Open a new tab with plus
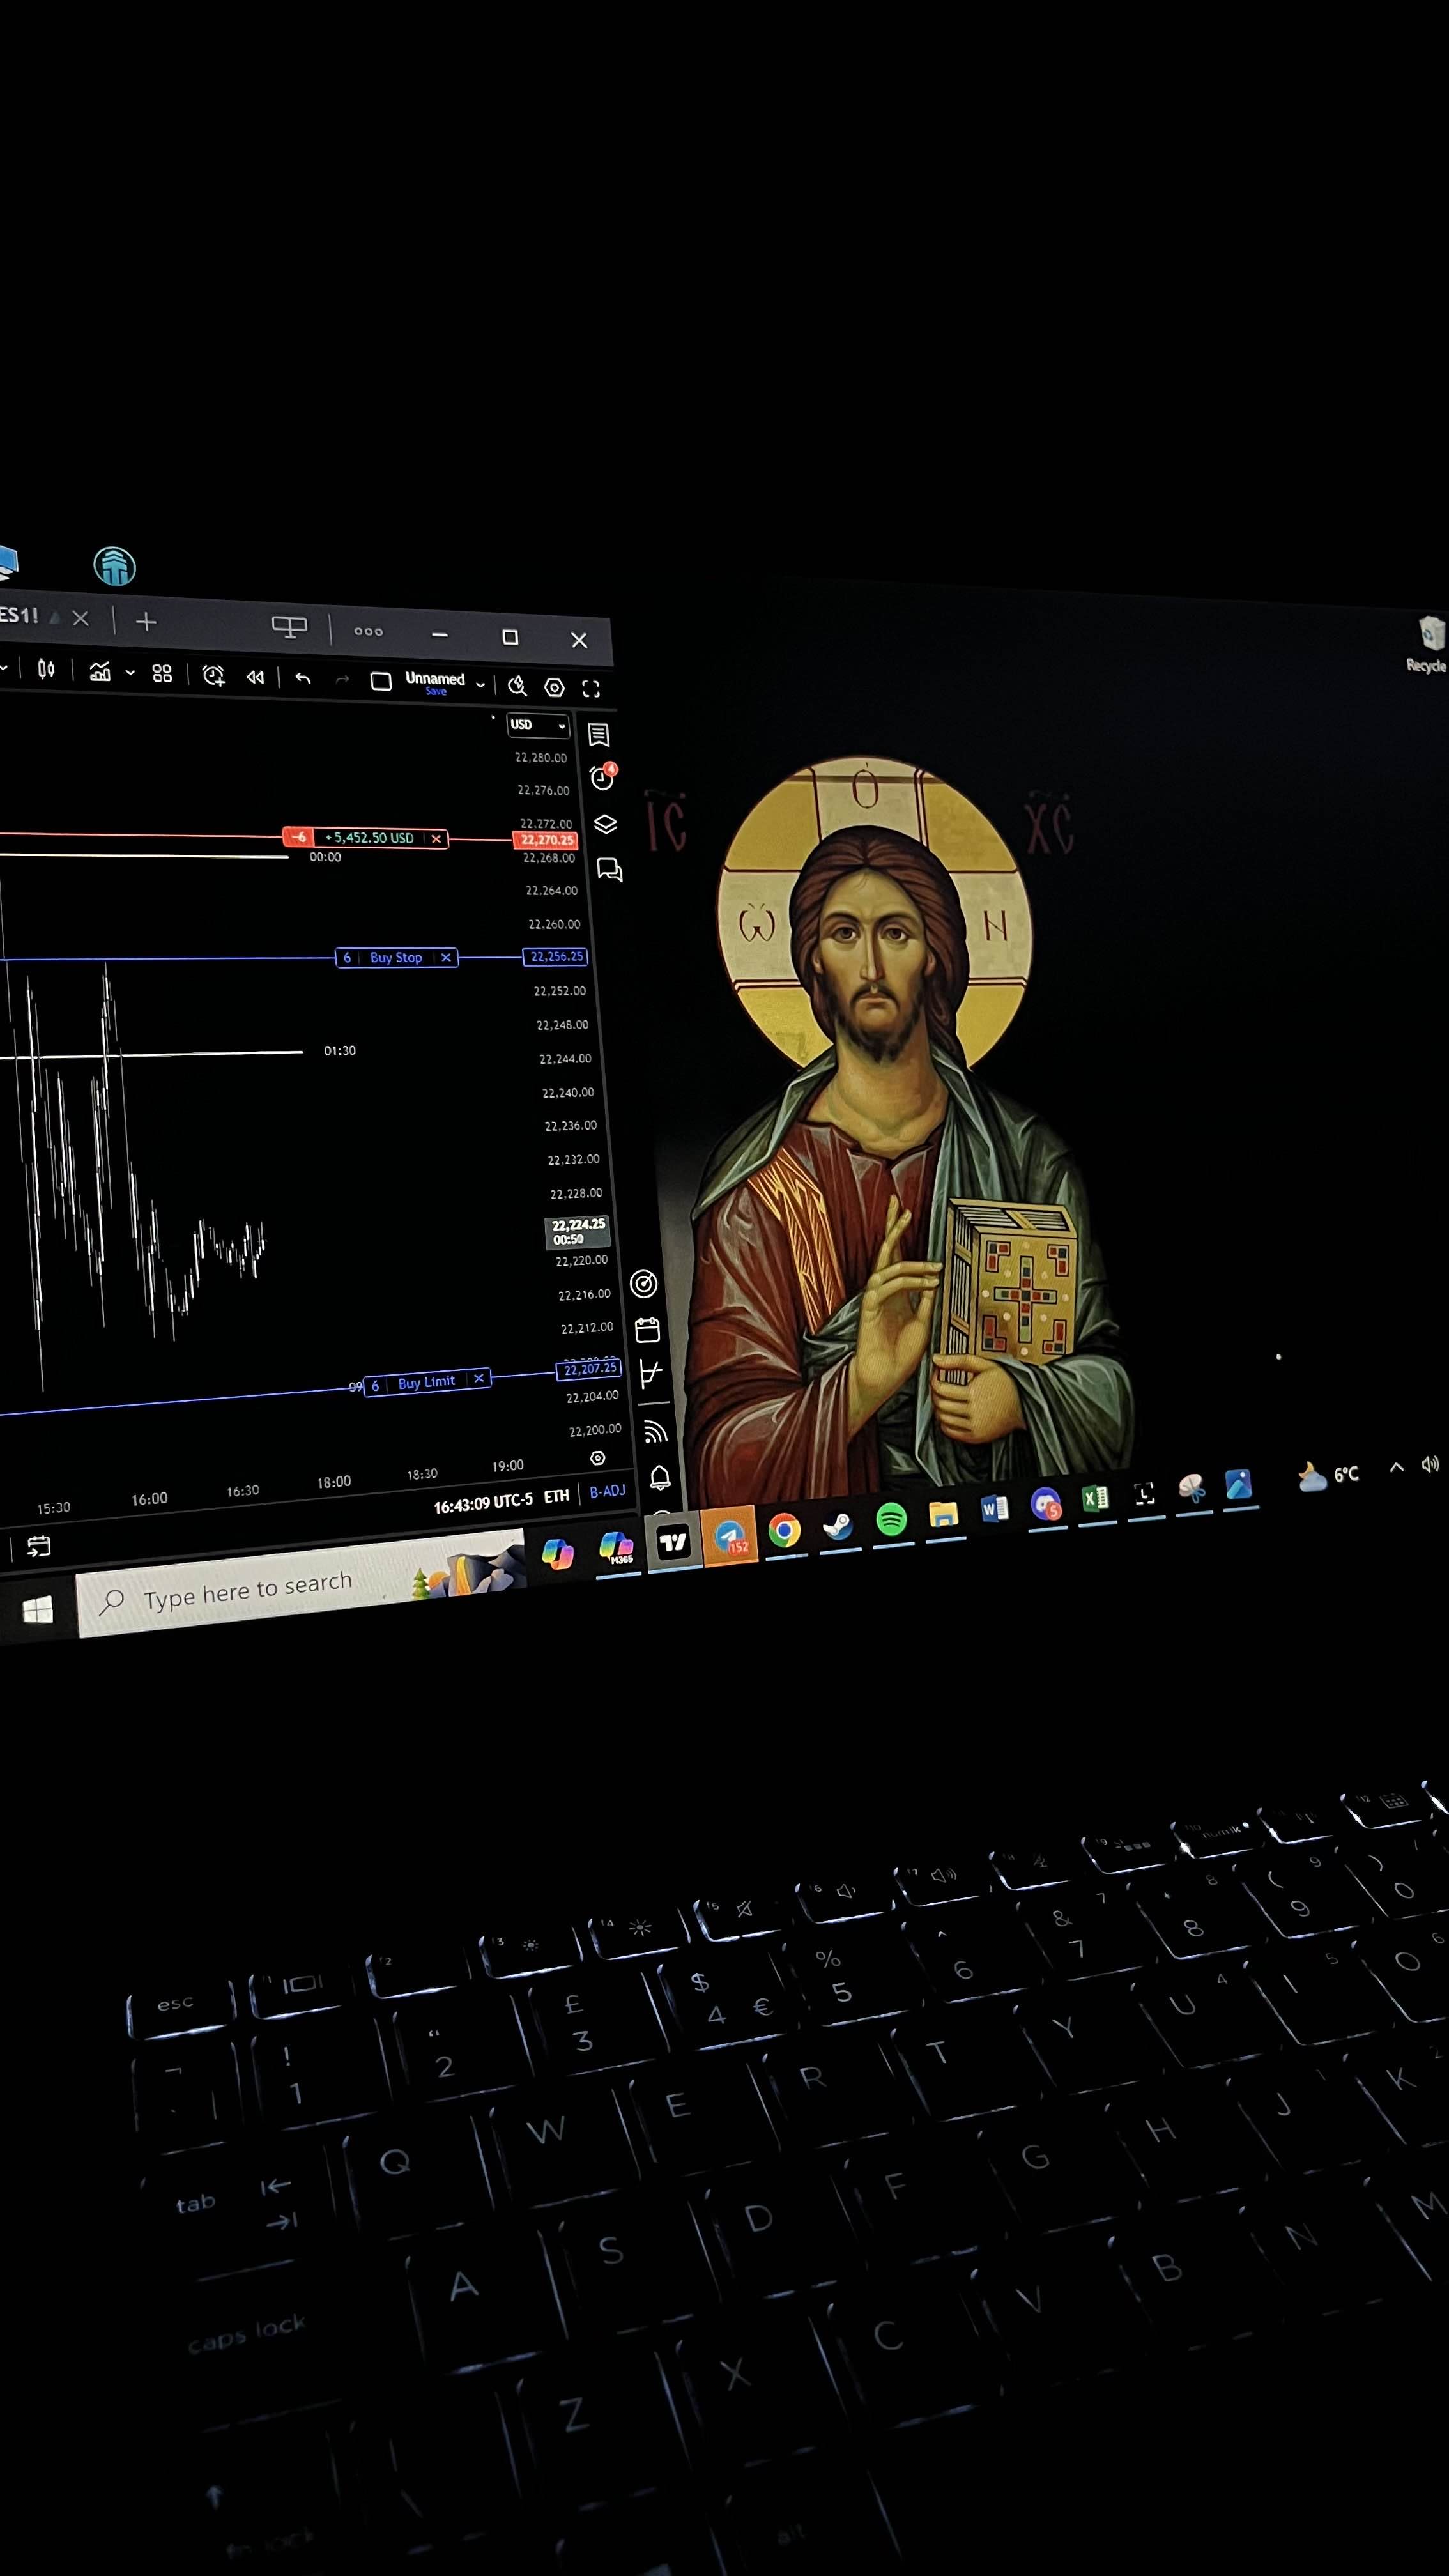Viewport: 1449px width, 2576px height. 146,622
